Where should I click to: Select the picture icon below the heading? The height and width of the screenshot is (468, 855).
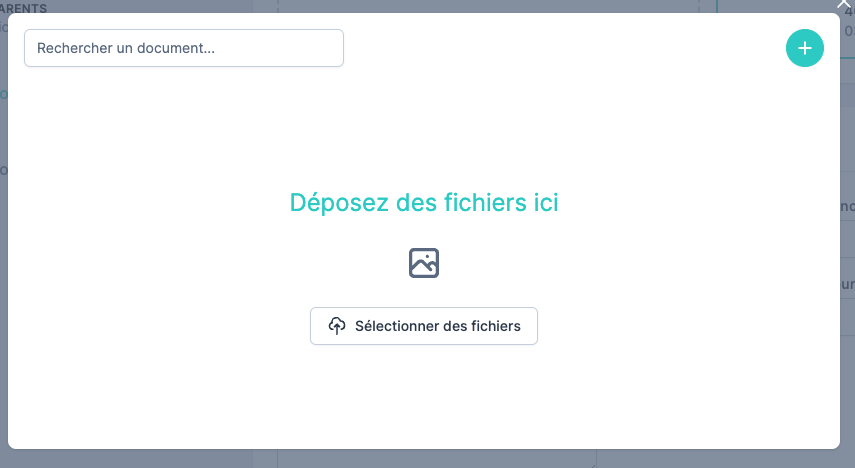point(424,263)
